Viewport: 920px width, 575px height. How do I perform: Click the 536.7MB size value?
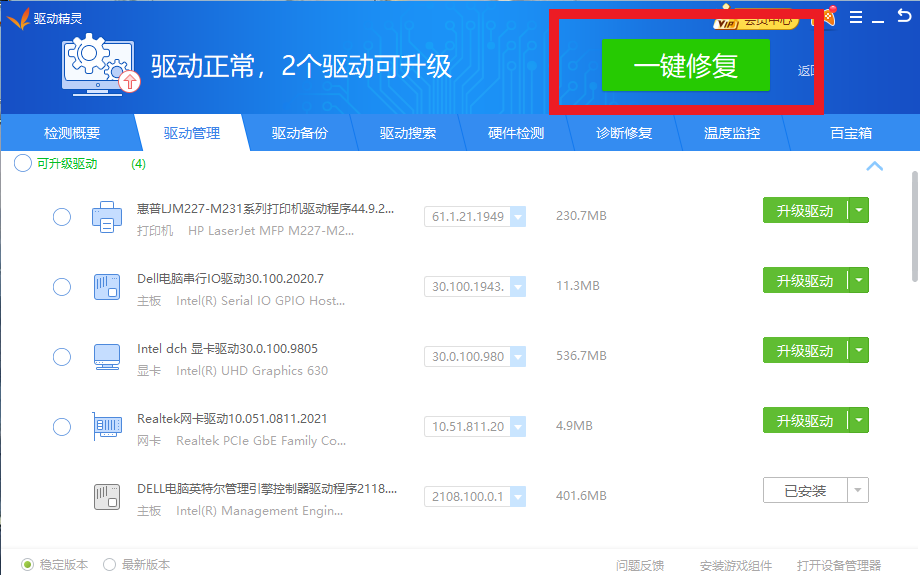click(581, 356)
